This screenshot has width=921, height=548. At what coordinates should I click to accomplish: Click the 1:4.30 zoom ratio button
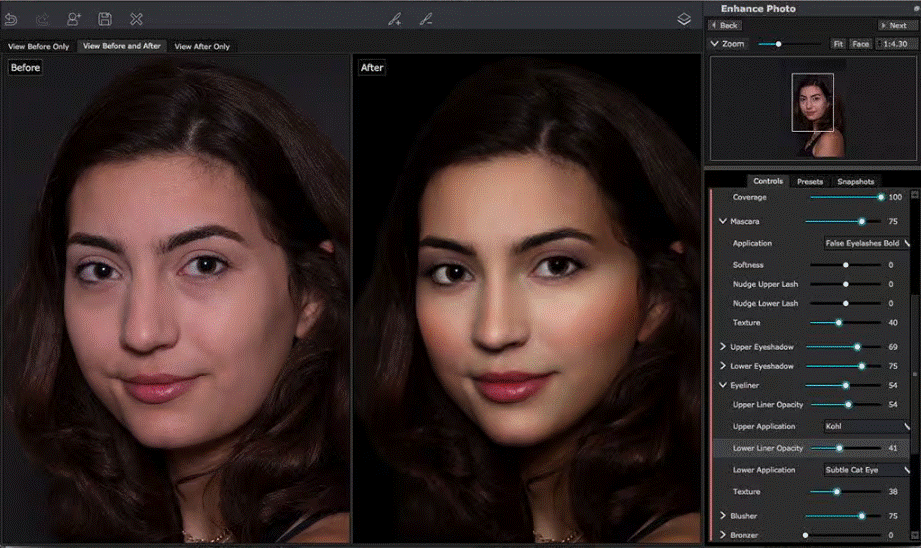(x=895, y=44)
